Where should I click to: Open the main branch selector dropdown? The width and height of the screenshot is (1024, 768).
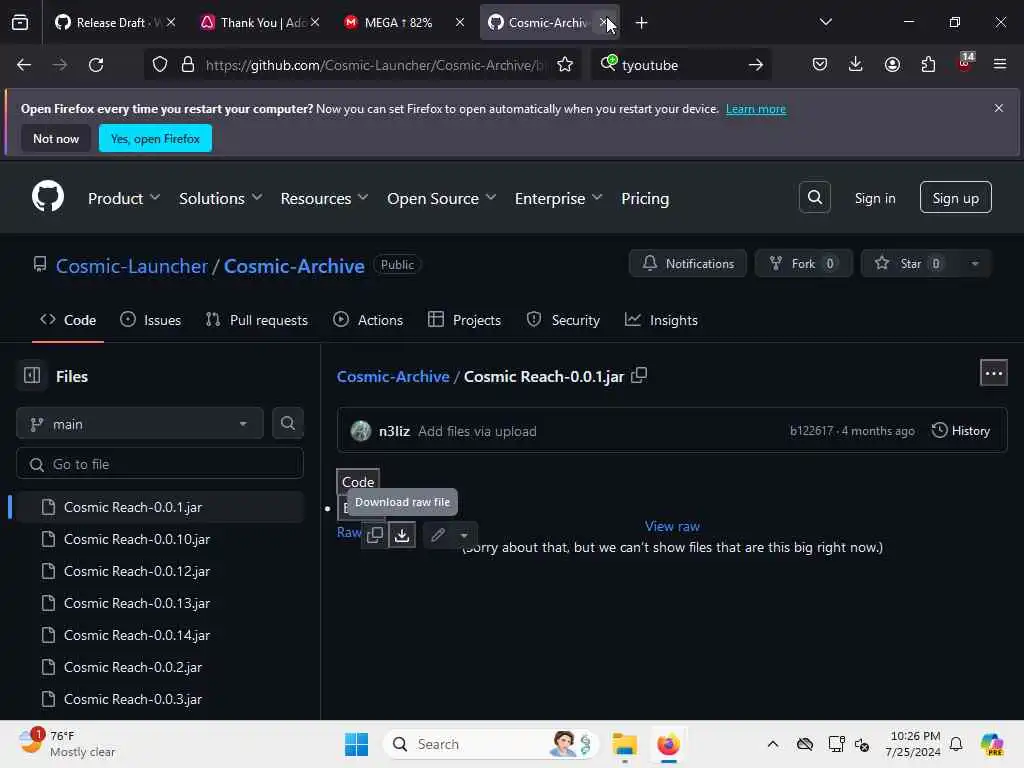140,423
